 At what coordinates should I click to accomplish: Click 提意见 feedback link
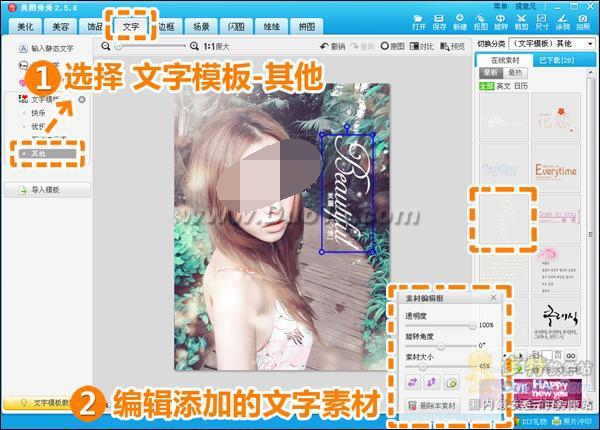pos(525,6)
